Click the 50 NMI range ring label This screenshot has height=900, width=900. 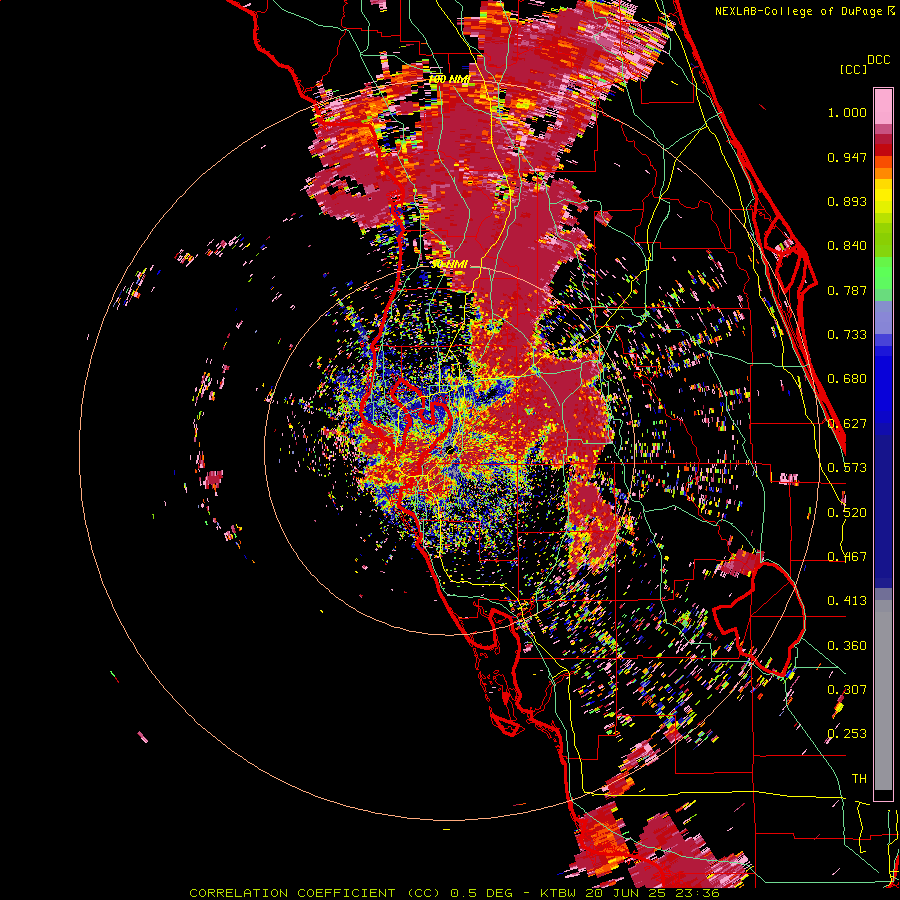point(449,264)
